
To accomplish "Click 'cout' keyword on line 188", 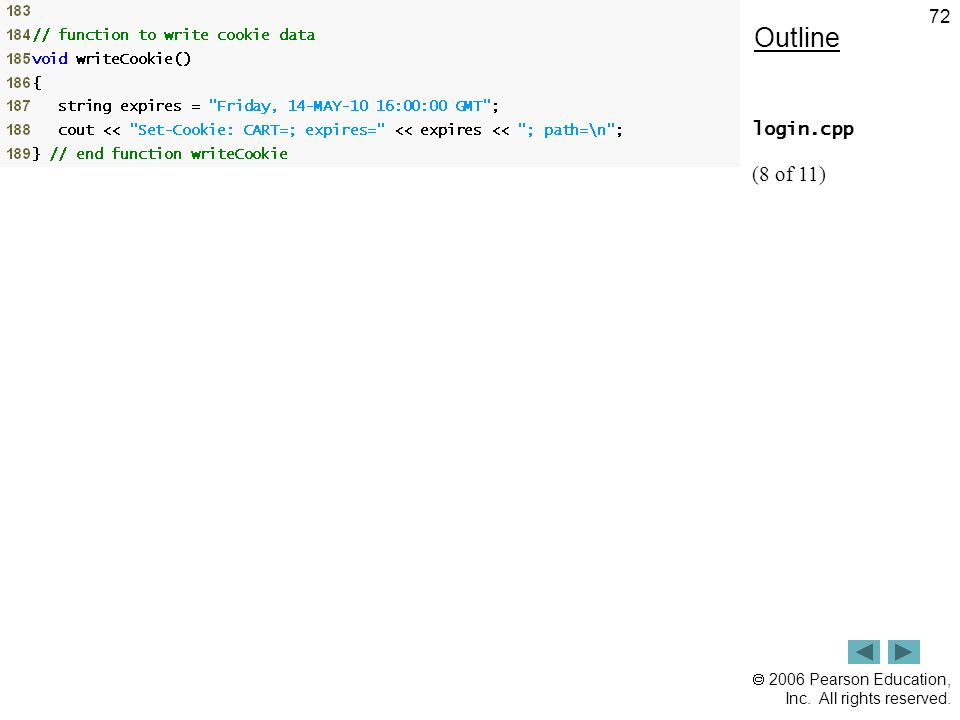I will click(x=76, y=130).
